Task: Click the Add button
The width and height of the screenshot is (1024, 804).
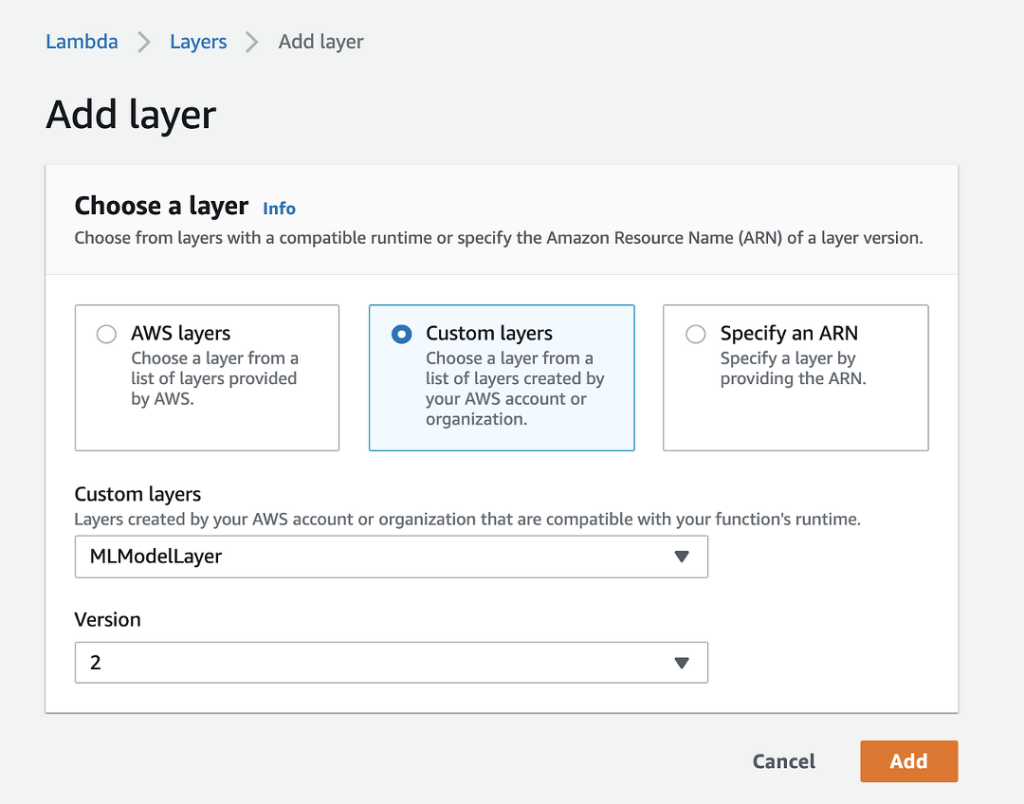Action: (908, 761)
